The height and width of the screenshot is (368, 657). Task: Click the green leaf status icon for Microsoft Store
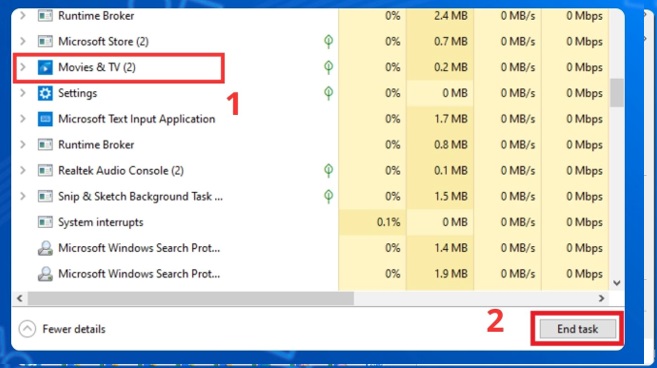click(x=329, y=41)
